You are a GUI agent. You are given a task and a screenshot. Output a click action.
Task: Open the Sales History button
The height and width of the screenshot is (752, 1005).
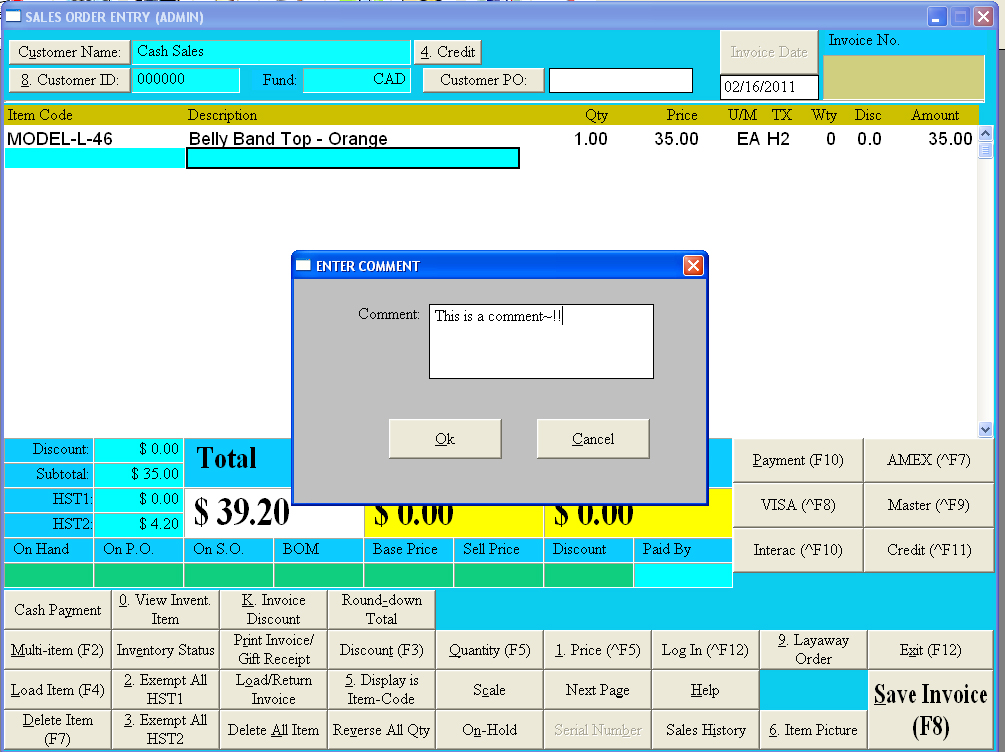coord(706,730)
